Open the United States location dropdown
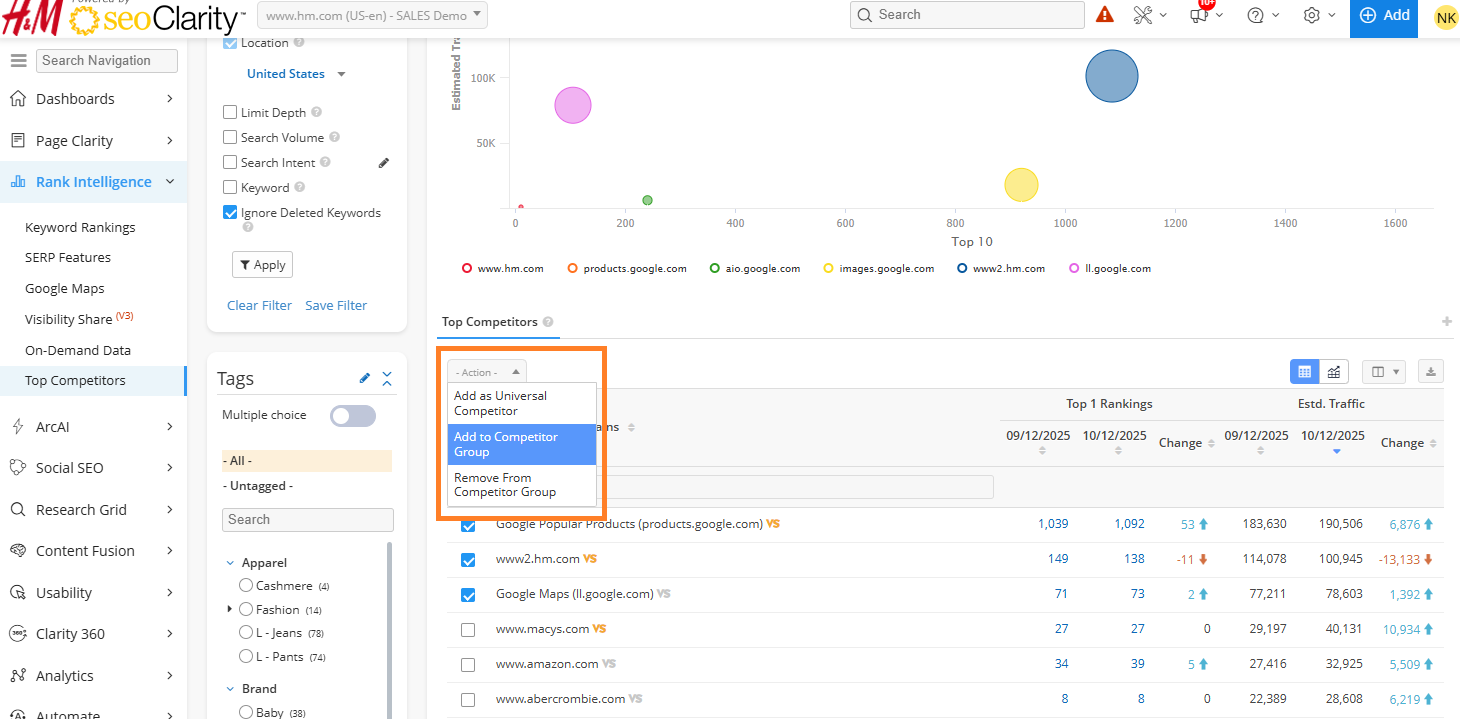 click(296, 74)
